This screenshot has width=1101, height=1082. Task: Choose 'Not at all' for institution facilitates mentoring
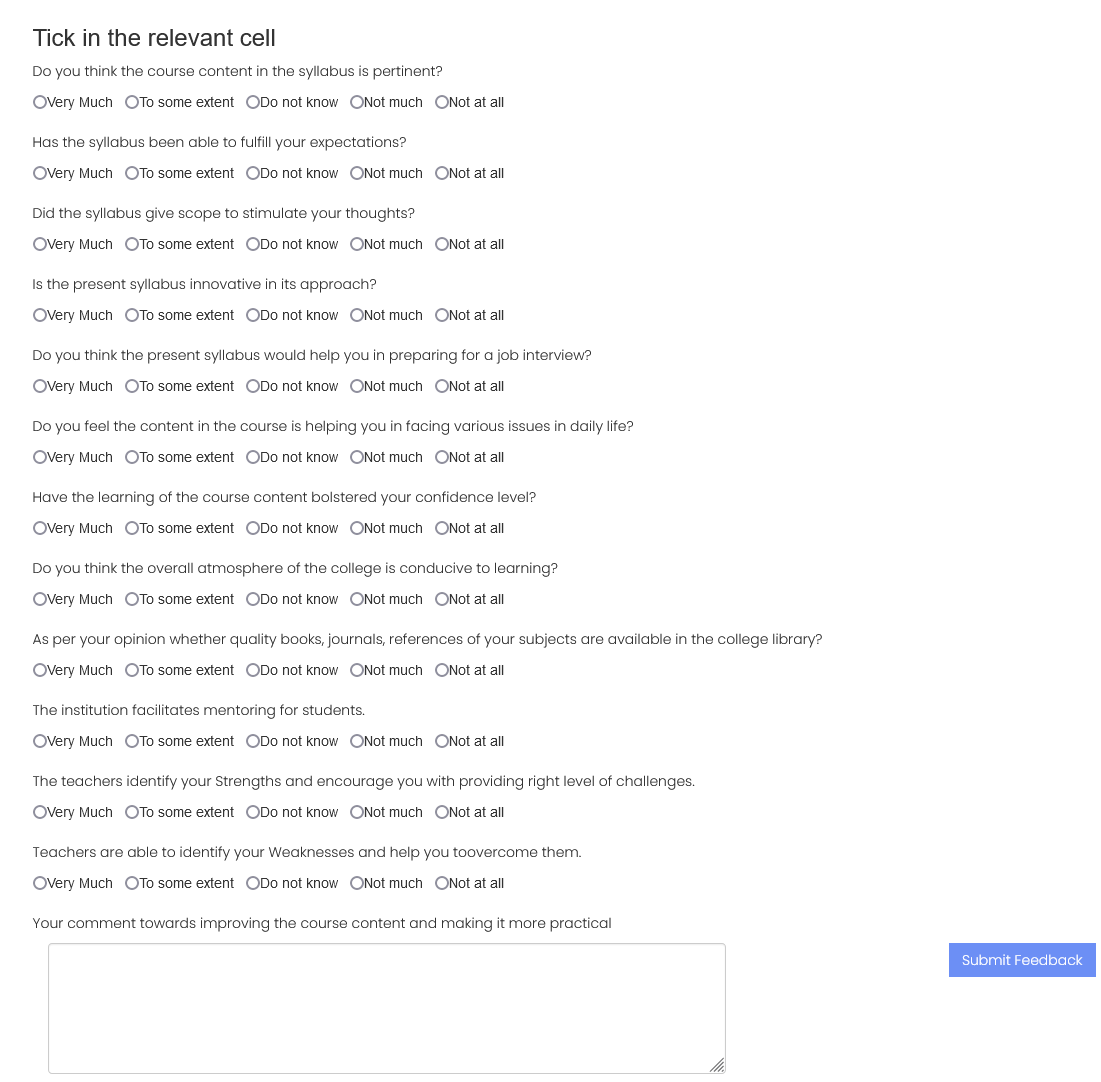coord(442,741)
